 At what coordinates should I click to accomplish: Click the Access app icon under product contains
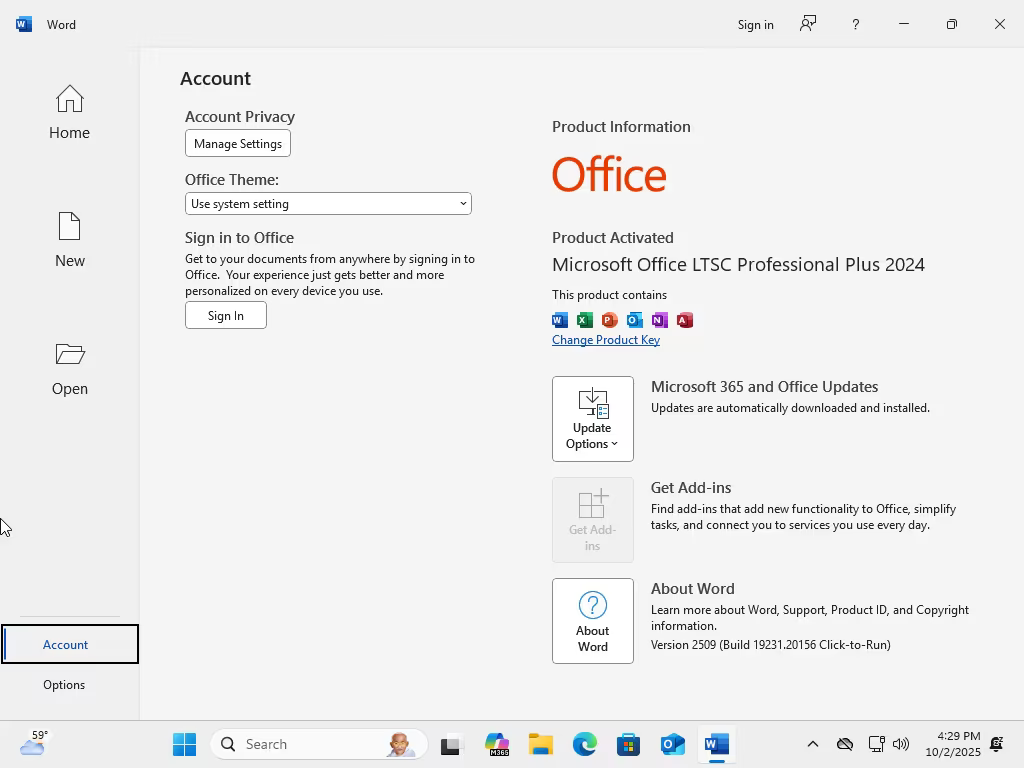tap(684, 320)
